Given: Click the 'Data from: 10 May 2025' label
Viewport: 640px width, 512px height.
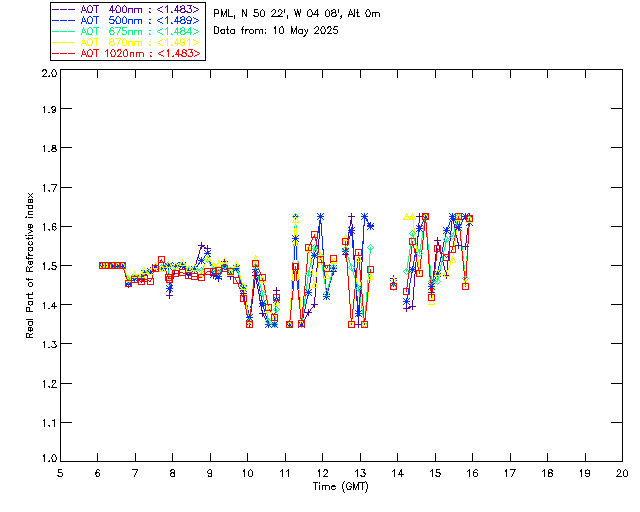Looking at the screenshot, I should [x=276, y=31].
